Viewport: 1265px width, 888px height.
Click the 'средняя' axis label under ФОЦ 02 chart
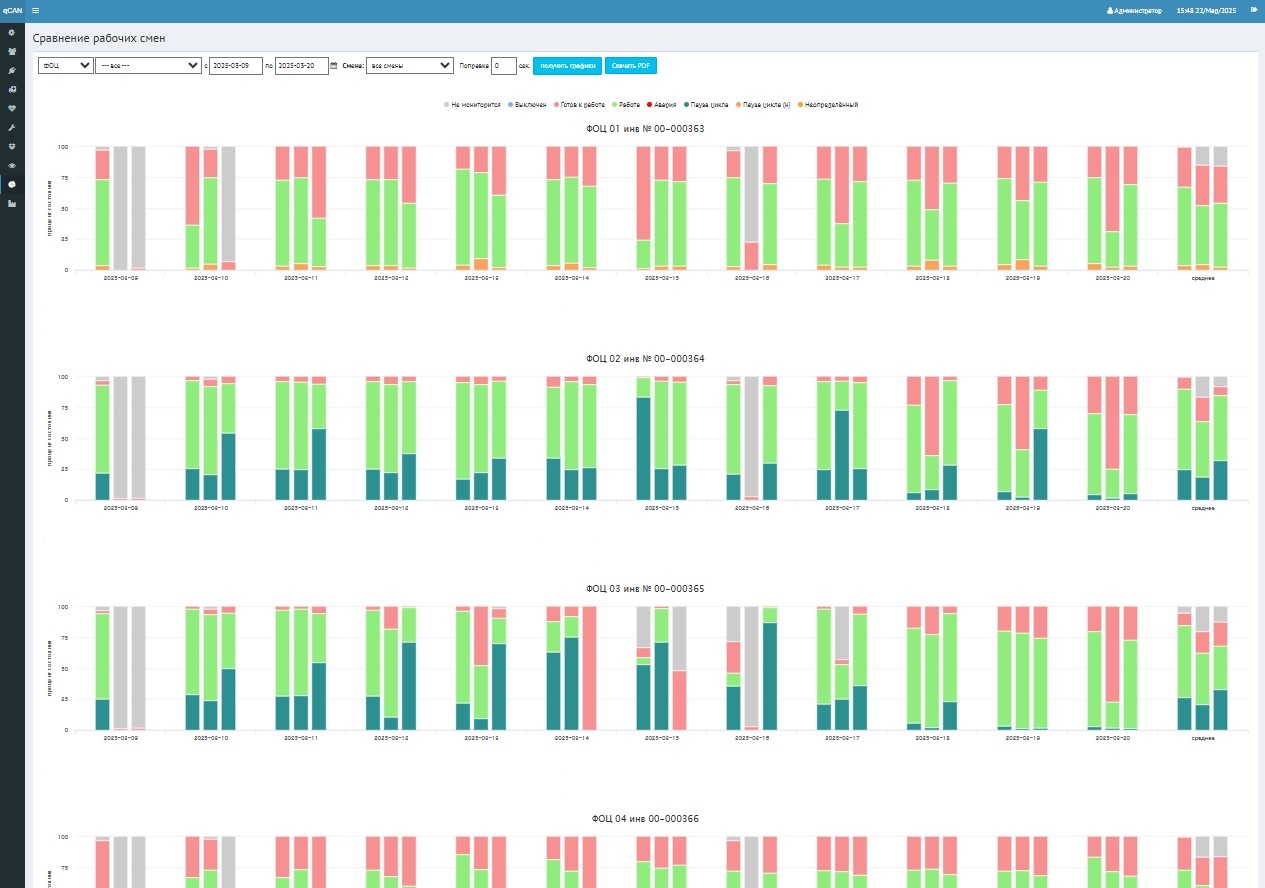coord(1203,508)
